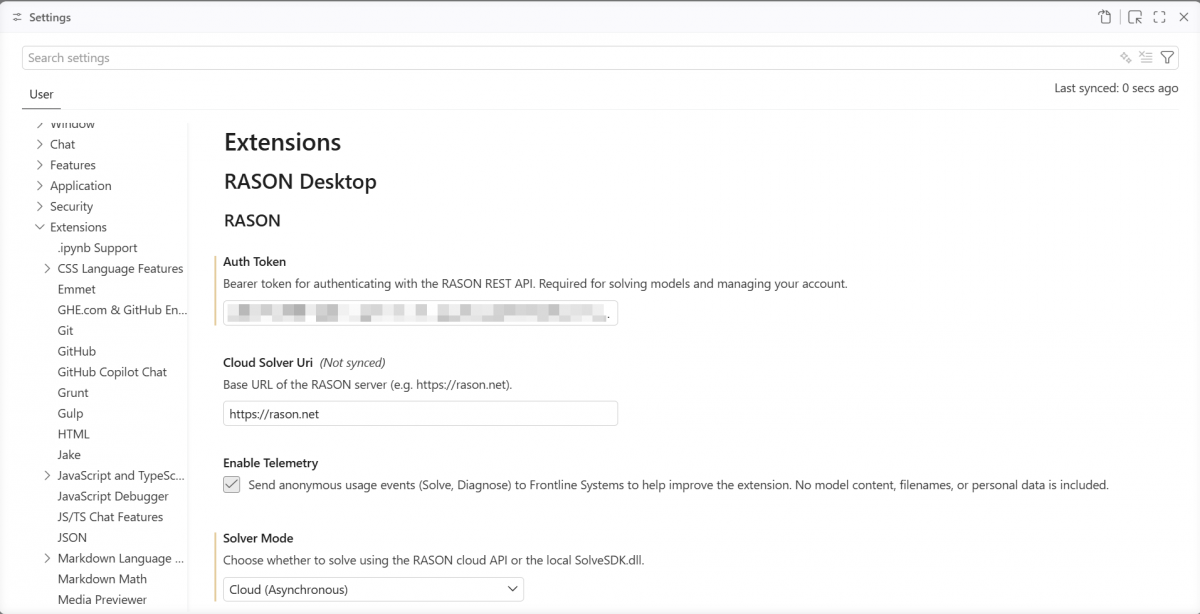The image size is (1200, 614).
Task: Open GitHub Copilot Chat settings
Action: (112, 372)
